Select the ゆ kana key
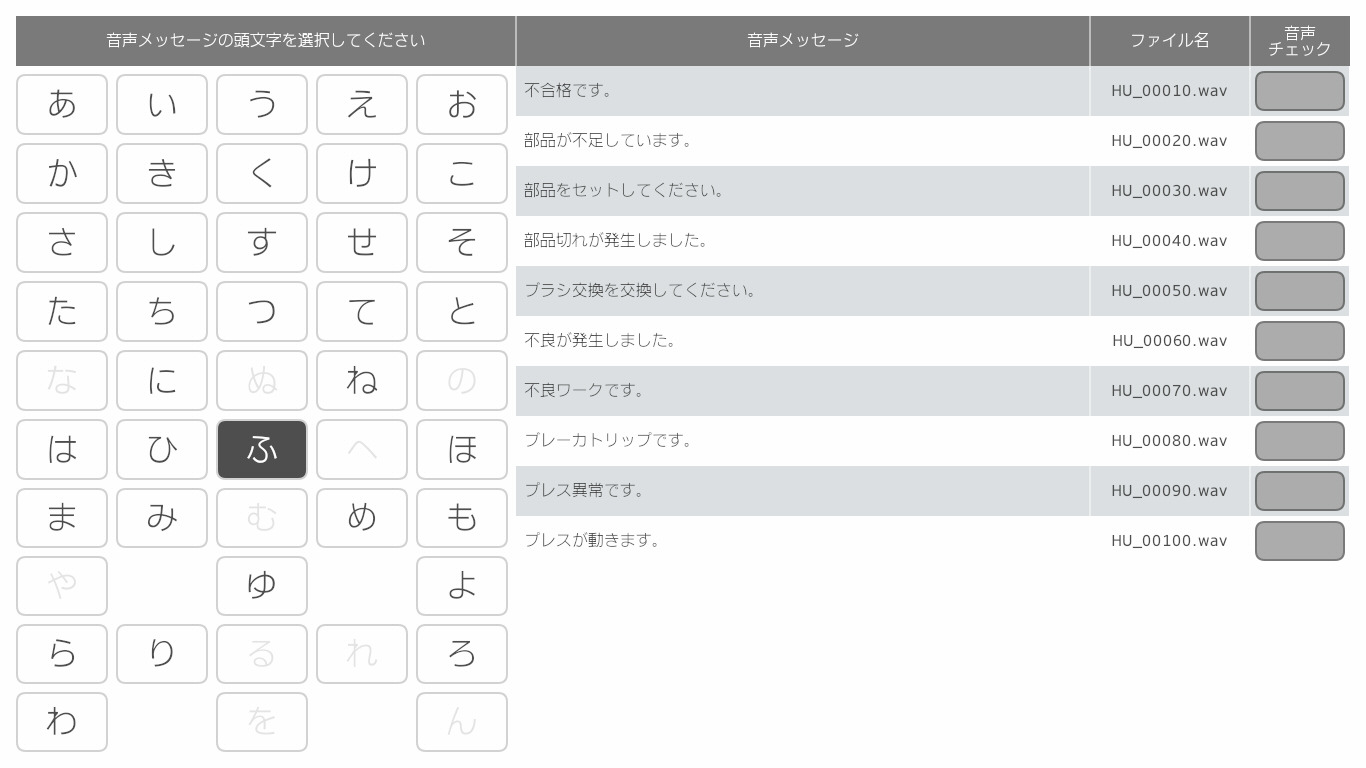 pyautogui.click(x=262, y=586)
